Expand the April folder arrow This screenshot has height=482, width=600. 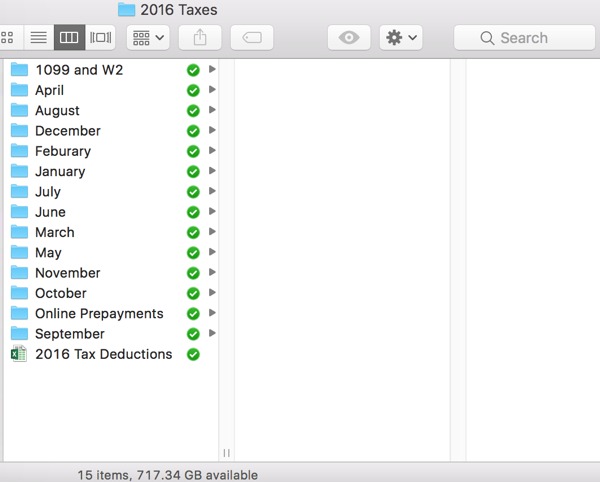coord(212,90)
